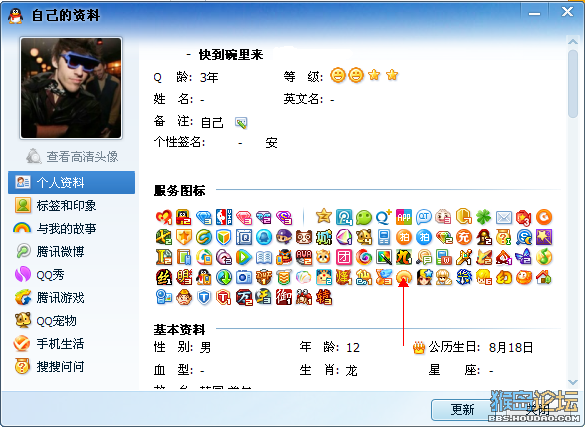Screen dimensions: 585x427
Task: Click the blue T shield icon
Action: pyautogui.click(x=204, y=298)
